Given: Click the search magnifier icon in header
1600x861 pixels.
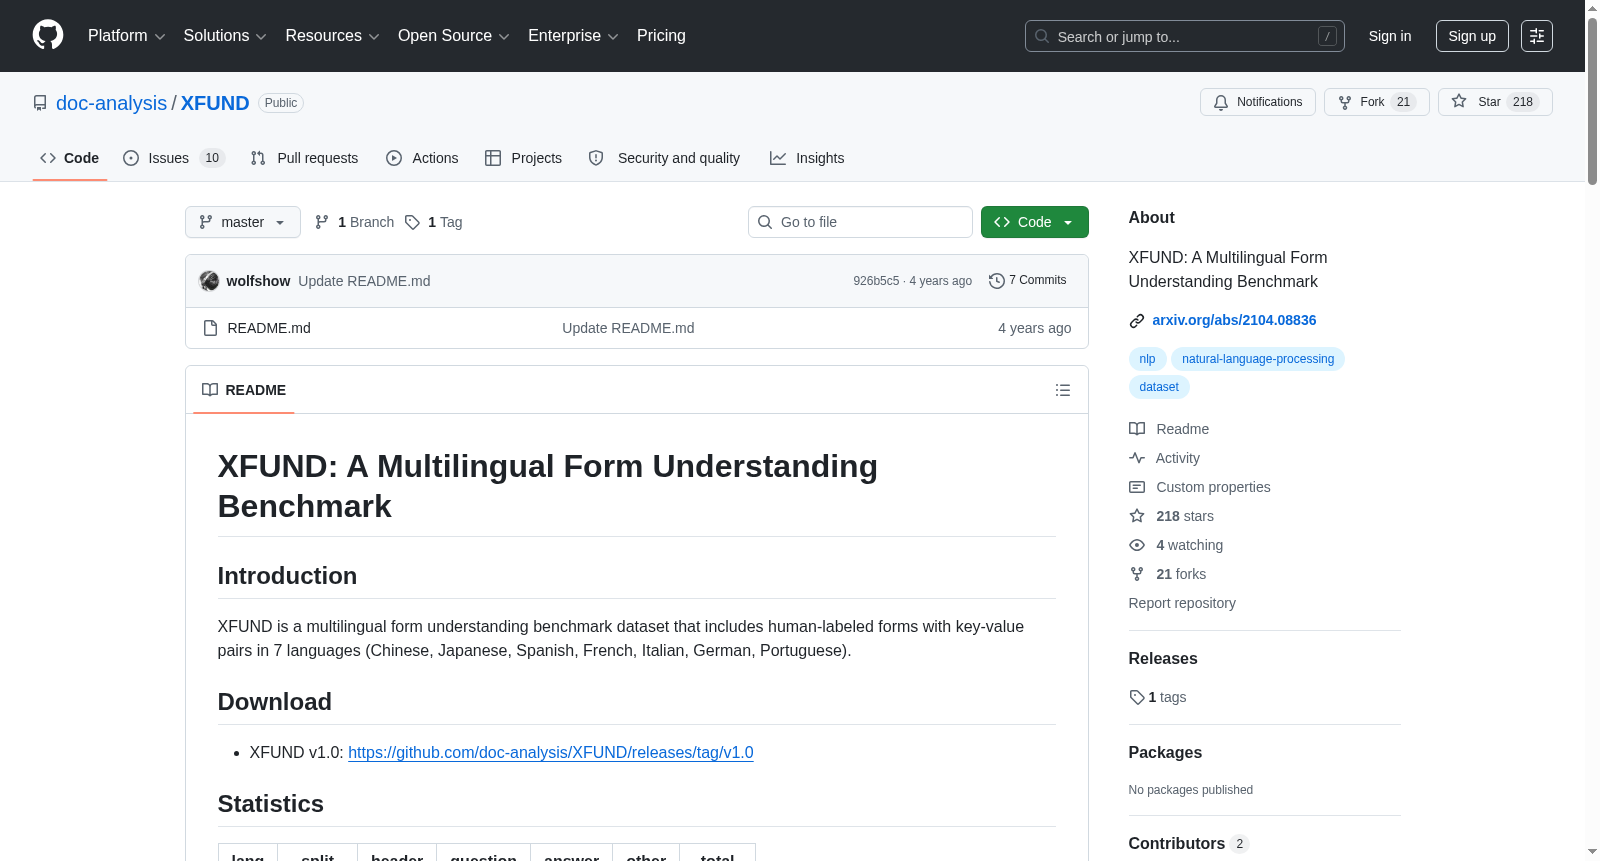Looking at the screenshot, I should (1042, 36).
